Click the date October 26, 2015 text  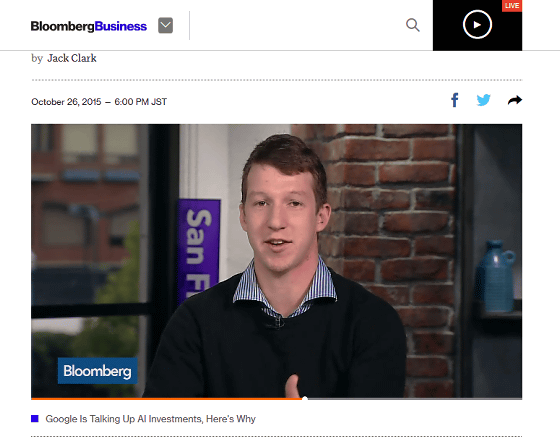66,102
